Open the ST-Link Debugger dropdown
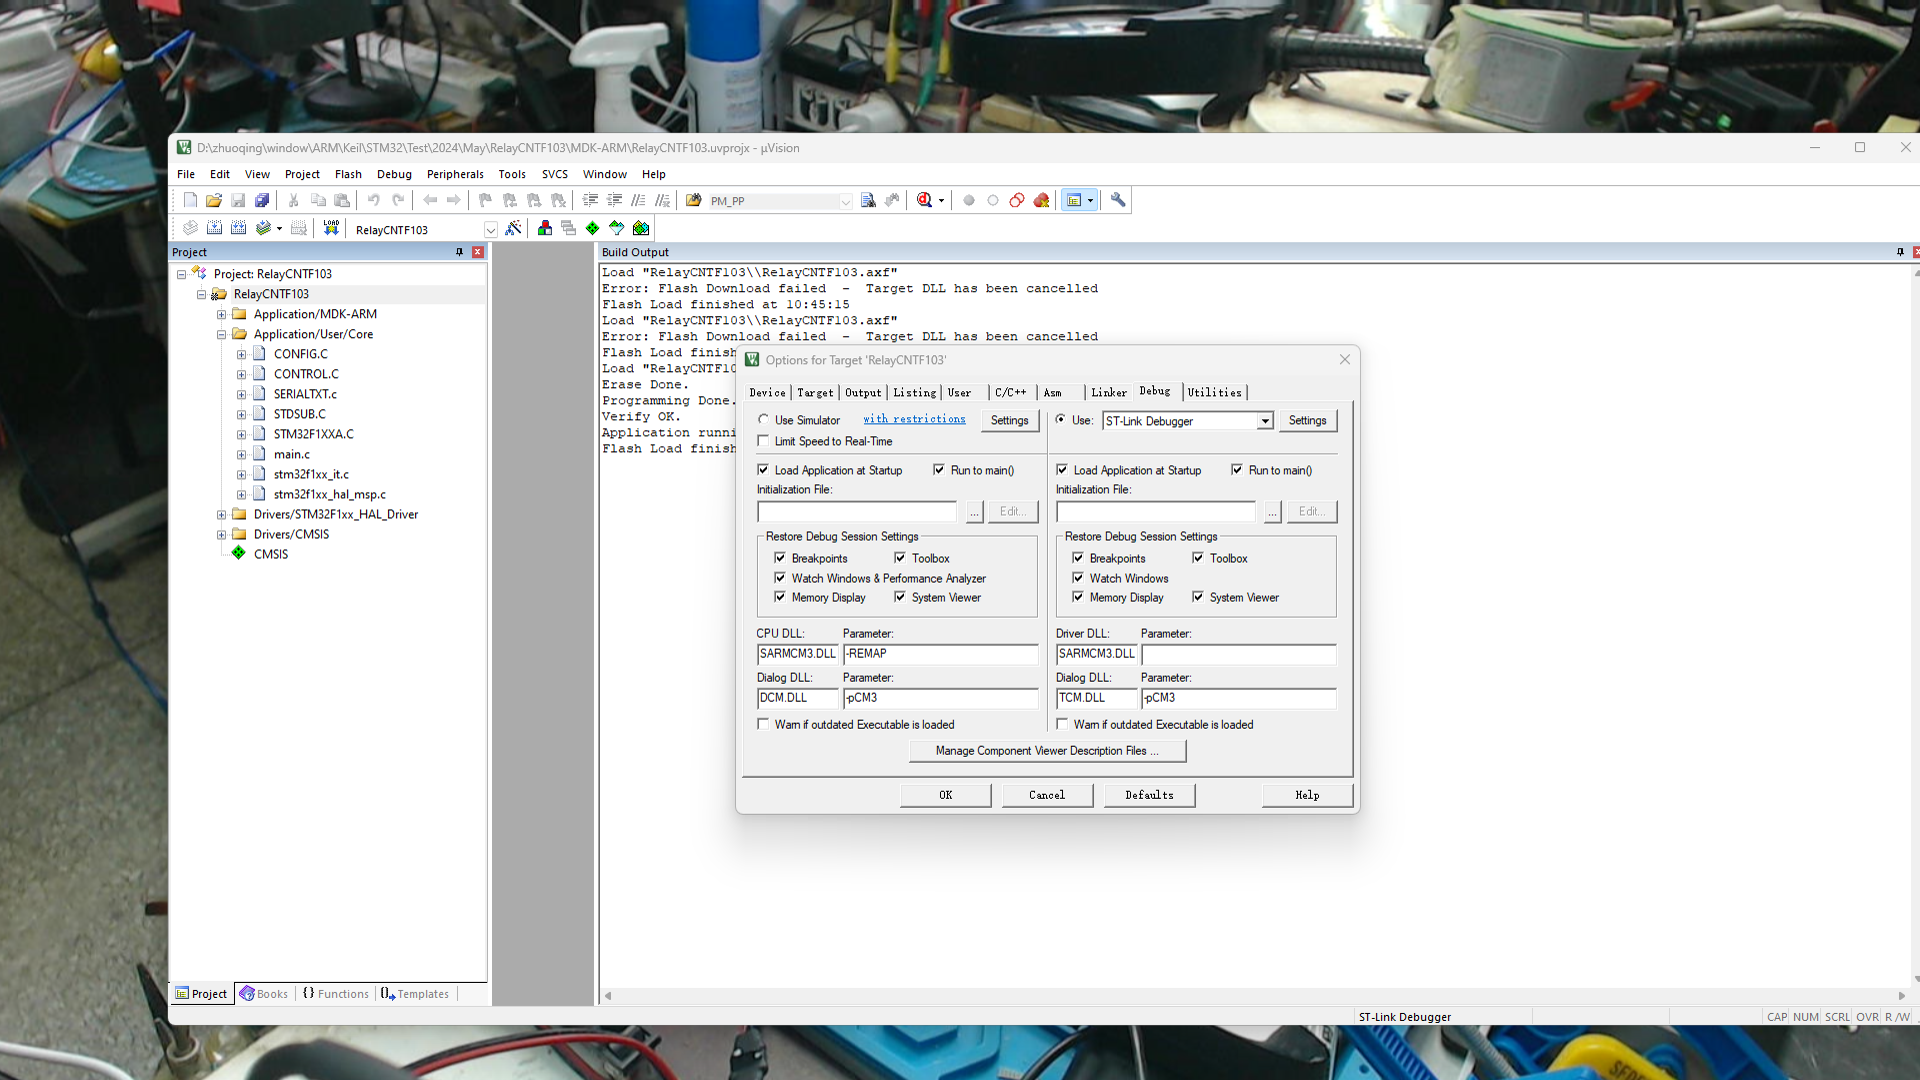This screenshot has width=1920, height=1080. [1265, 421]
